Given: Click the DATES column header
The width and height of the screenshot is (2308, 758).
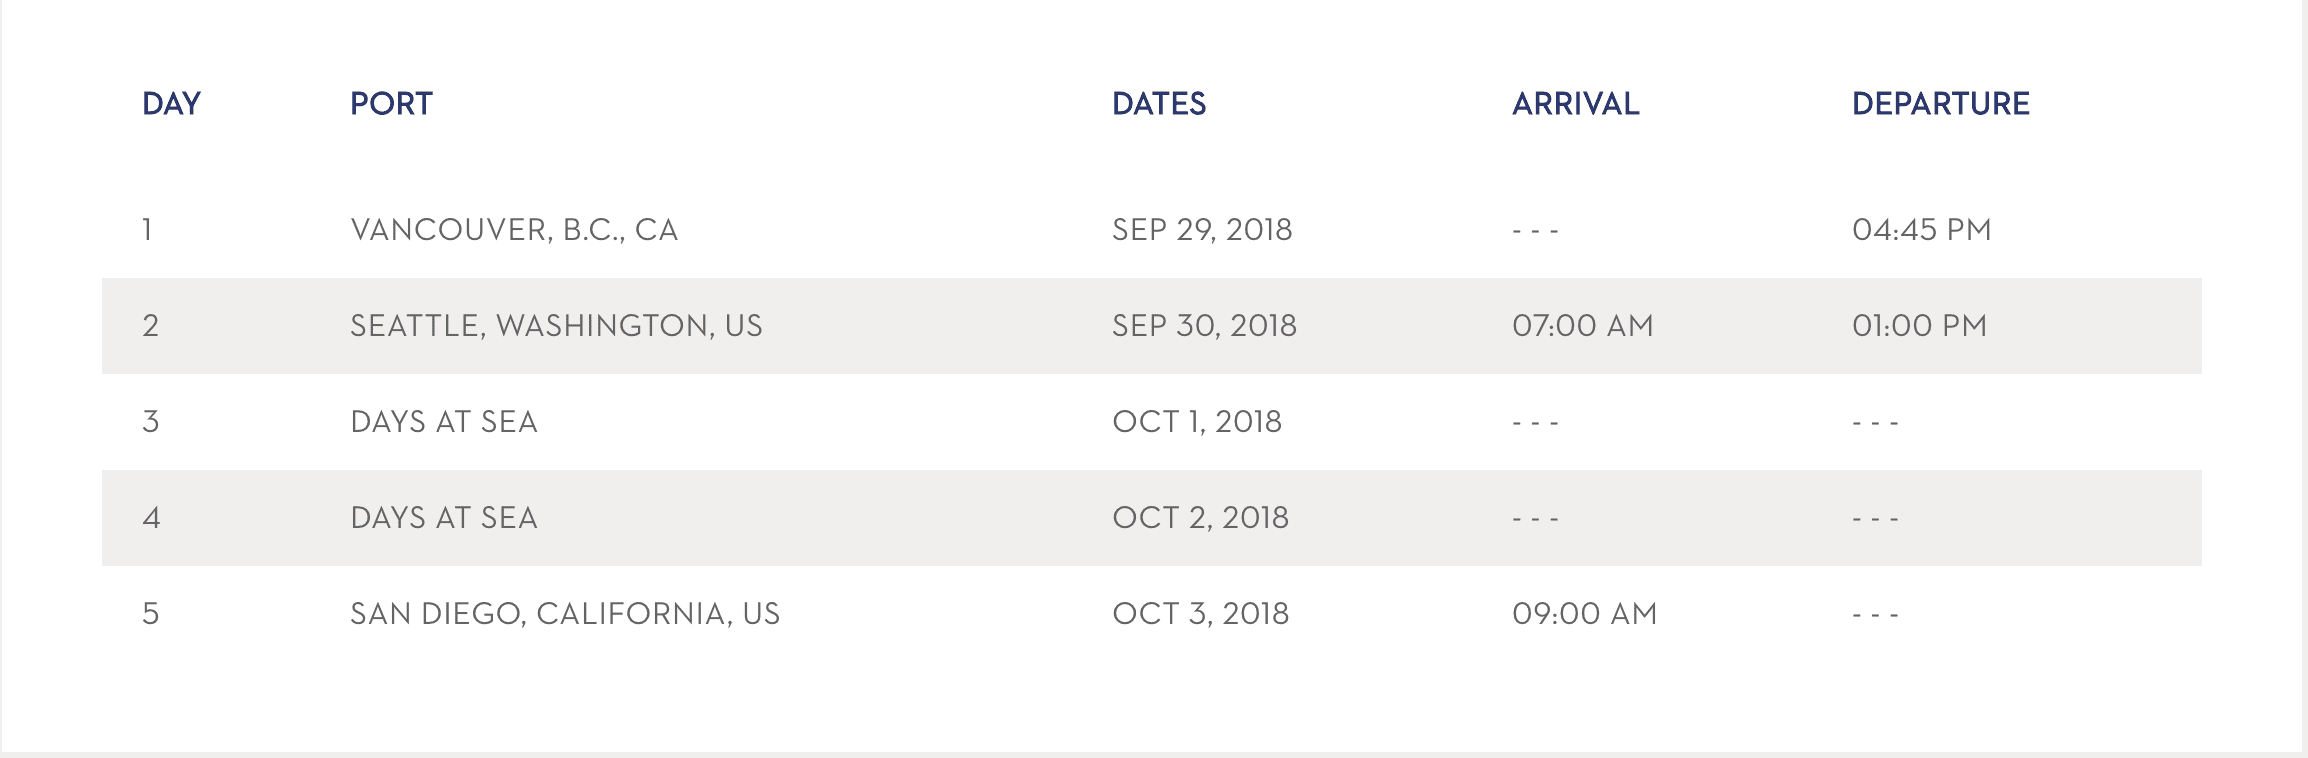Looking at the screenshot, I should coord(1159,104).
